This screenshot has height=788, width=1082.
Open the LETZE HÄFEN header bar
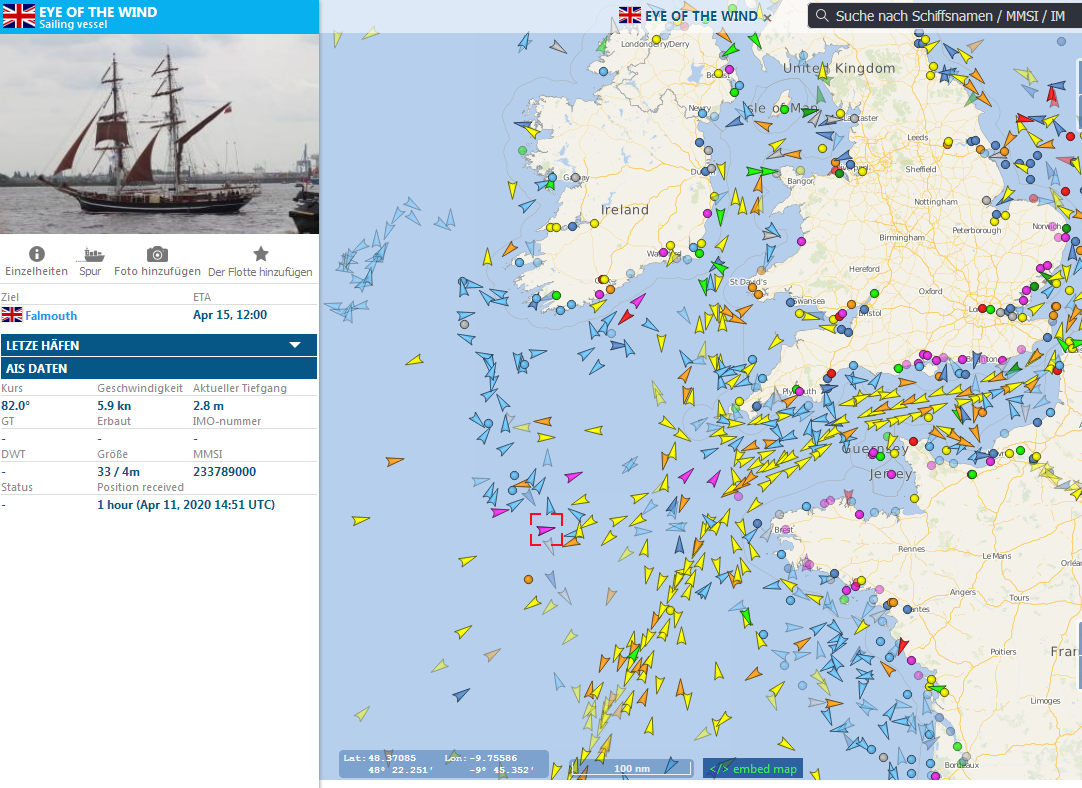click(140, 345)
